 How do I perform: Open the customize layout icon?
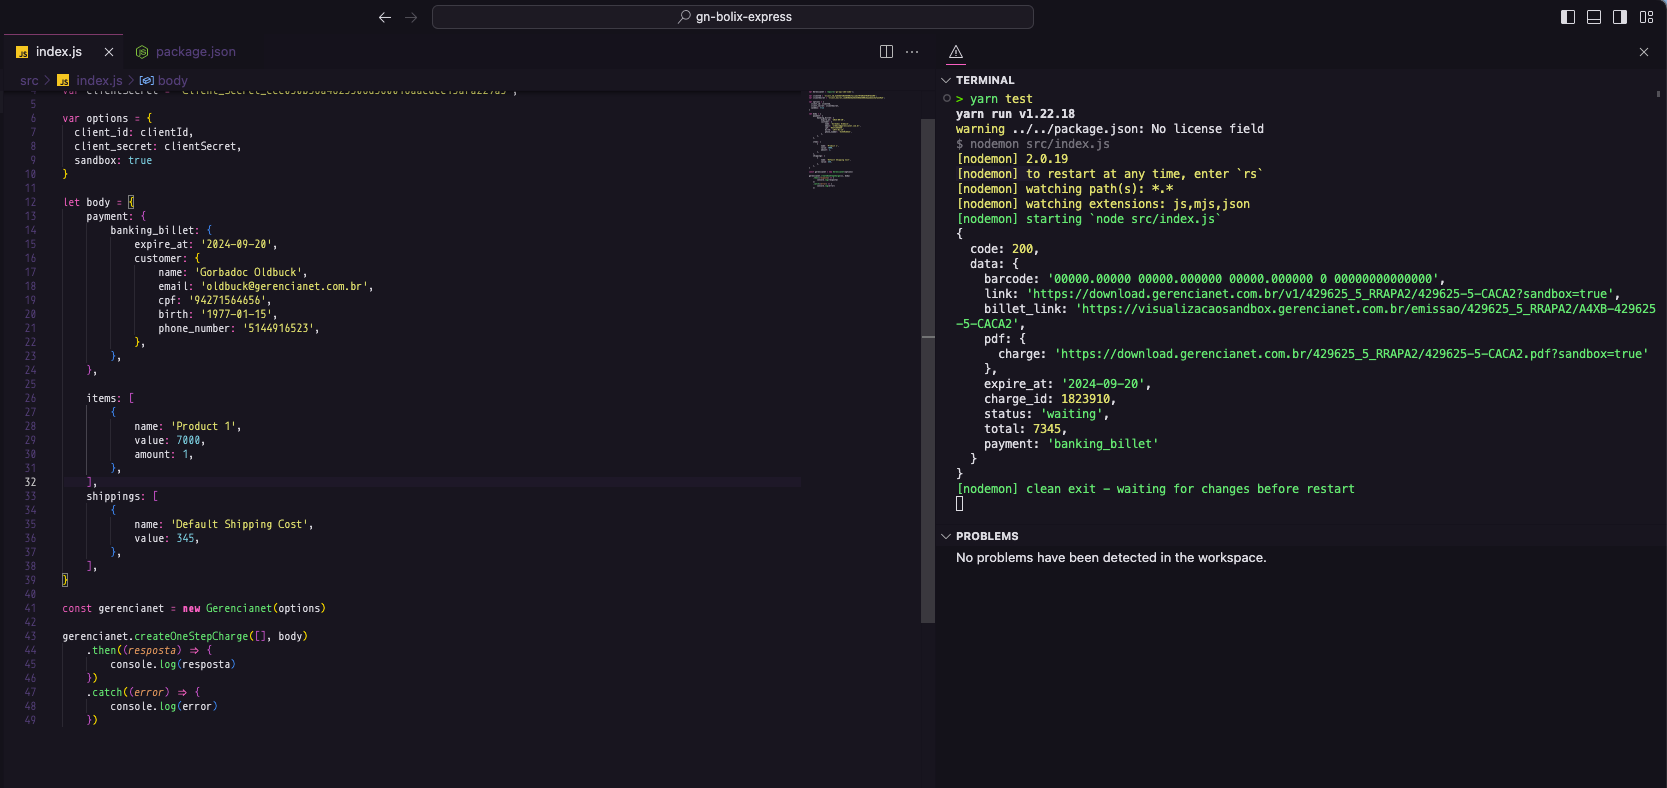coord(1646,17)
